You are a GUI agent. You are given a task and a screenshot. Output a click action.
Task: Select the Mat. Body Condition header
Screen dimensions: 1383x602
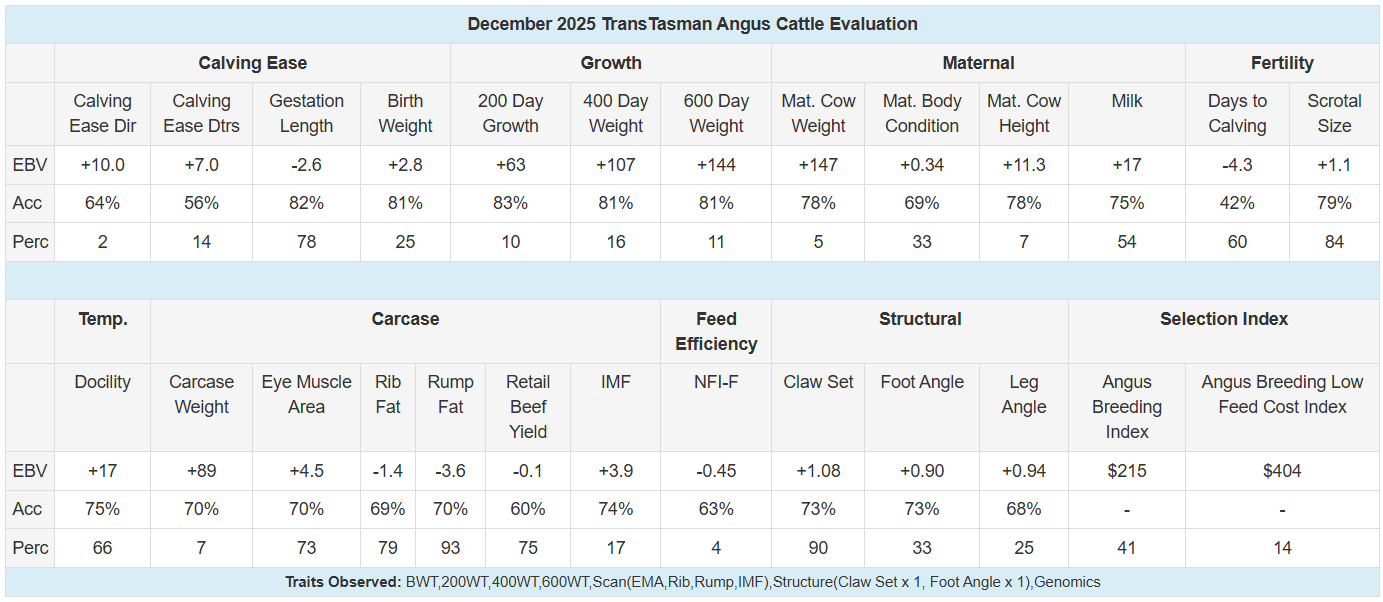click(922, 114)
